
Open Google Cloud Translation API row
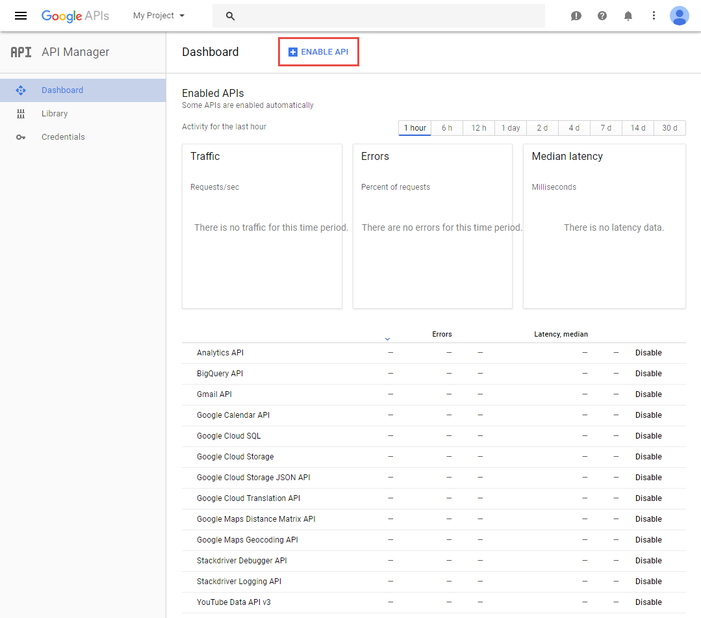[434, 498]
